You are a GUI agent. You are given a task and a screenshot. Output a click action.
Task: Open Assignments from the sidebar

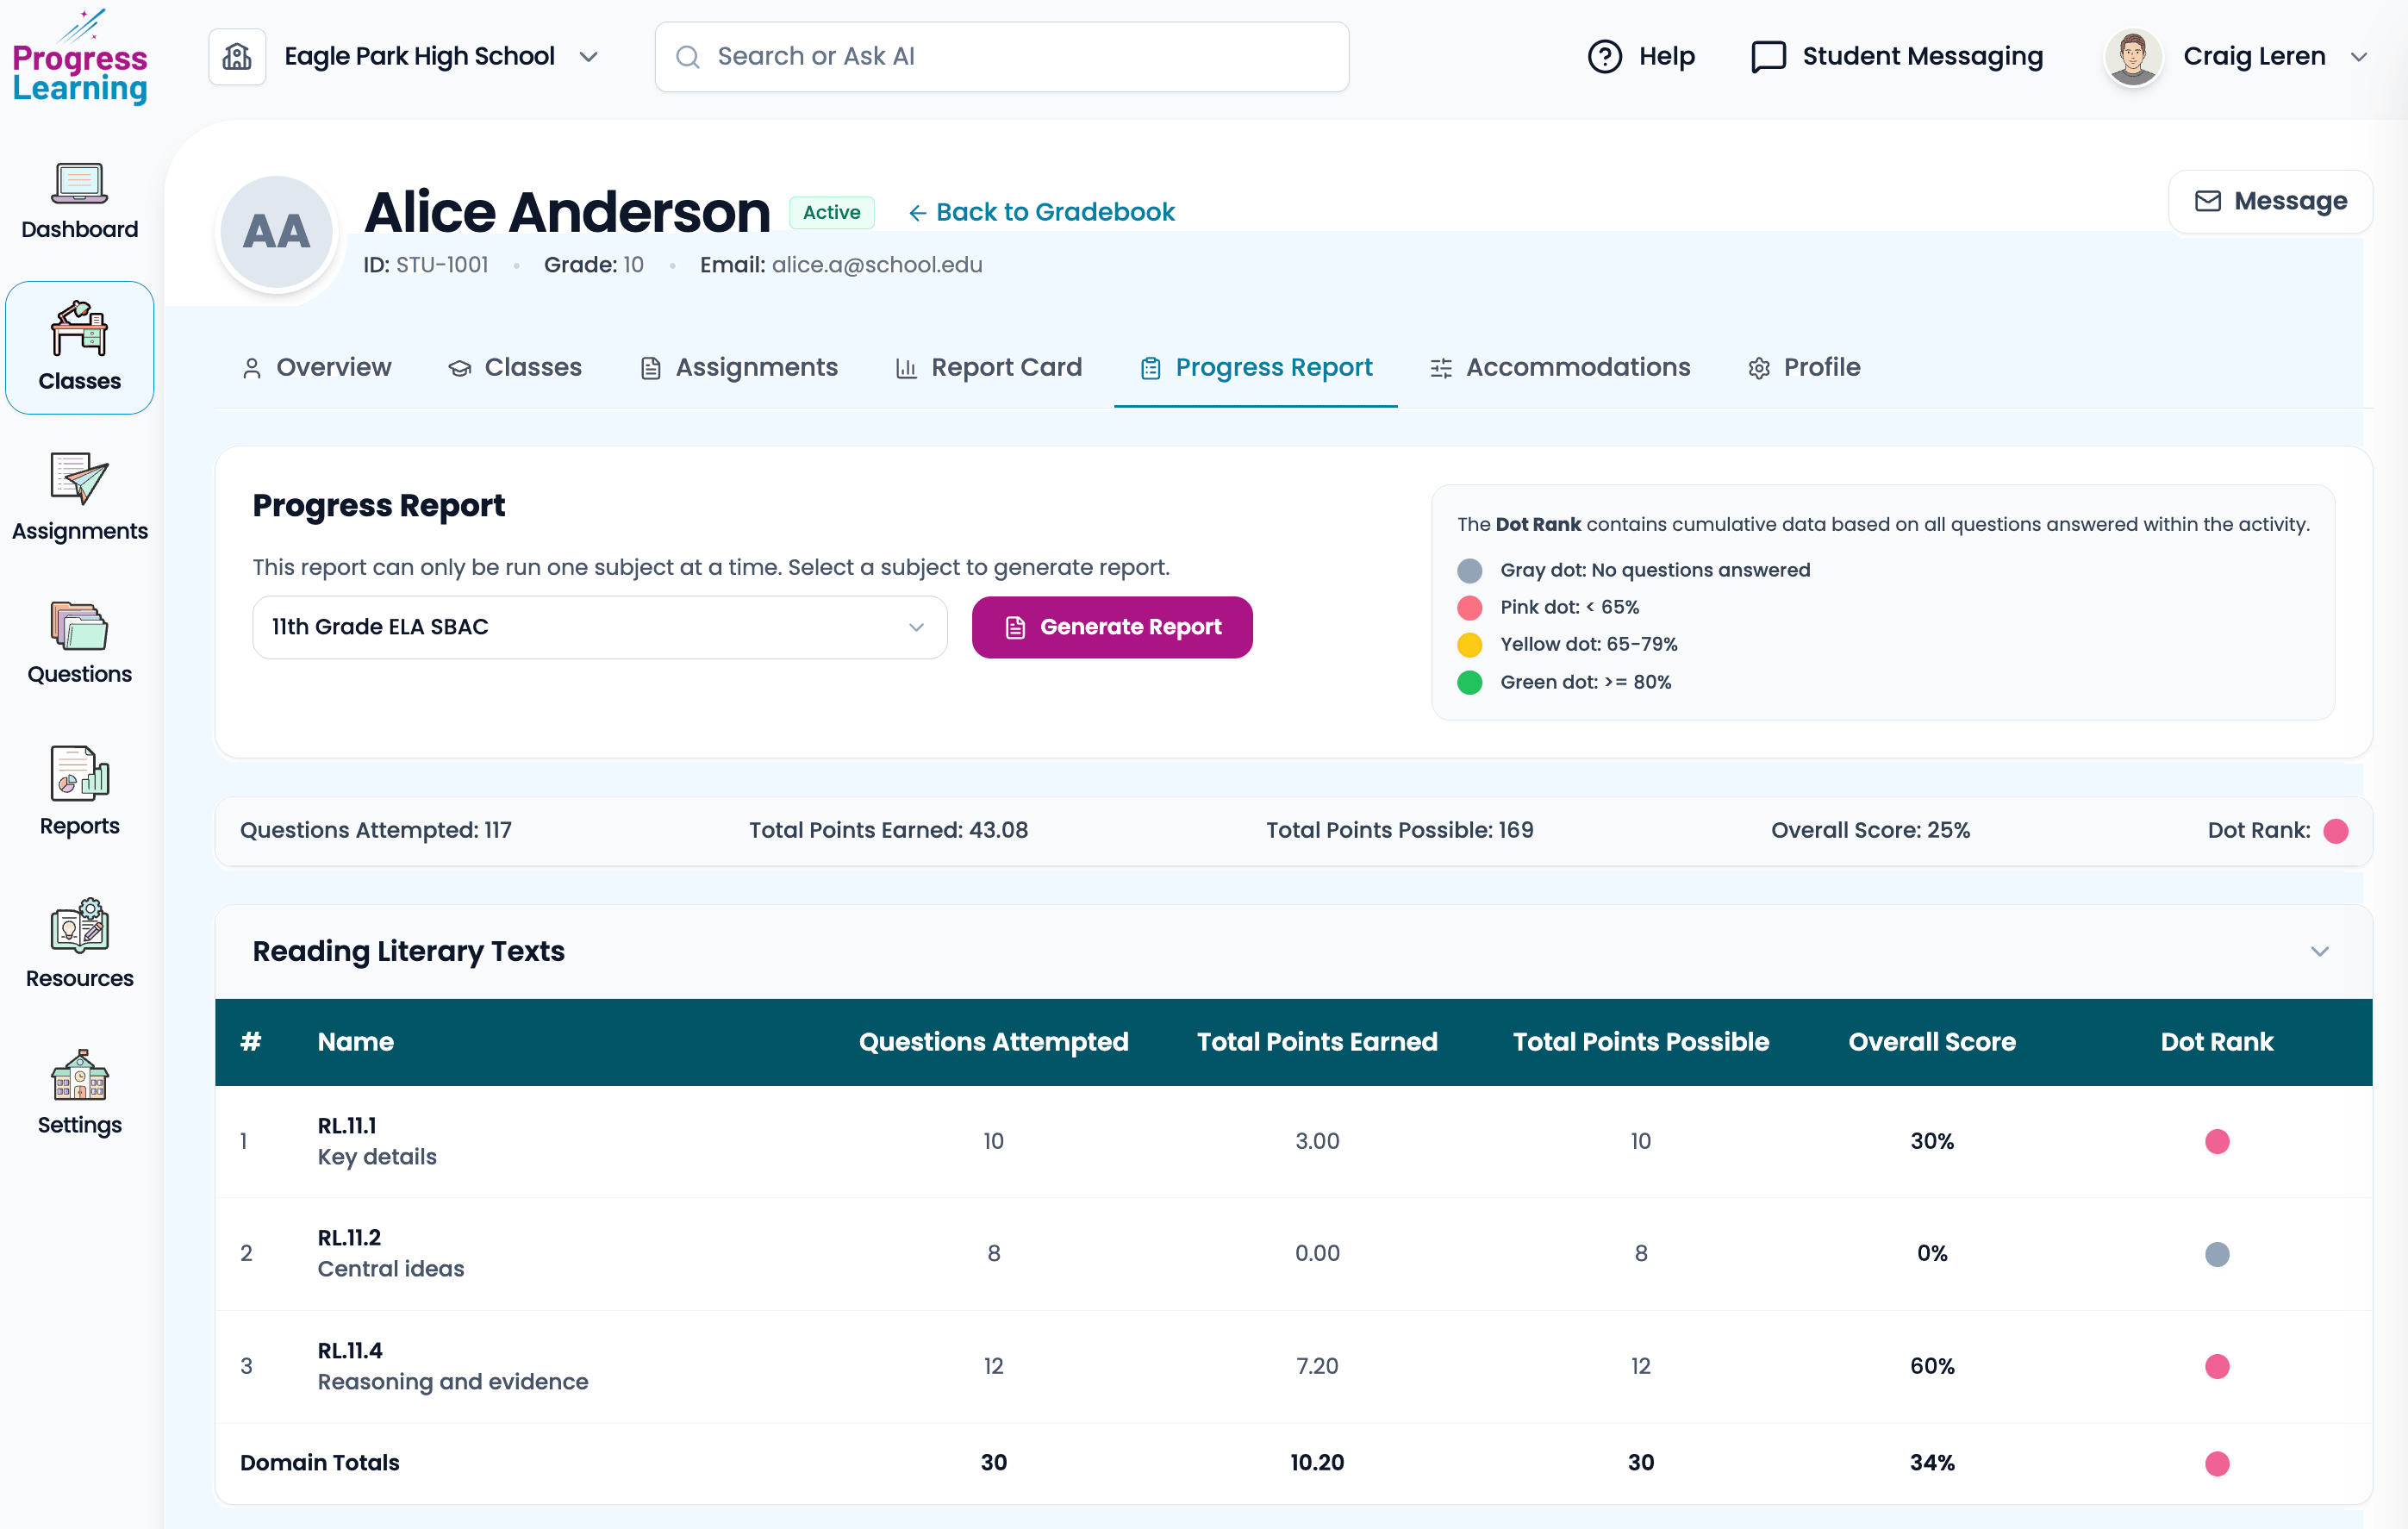(x=79, y=497)
